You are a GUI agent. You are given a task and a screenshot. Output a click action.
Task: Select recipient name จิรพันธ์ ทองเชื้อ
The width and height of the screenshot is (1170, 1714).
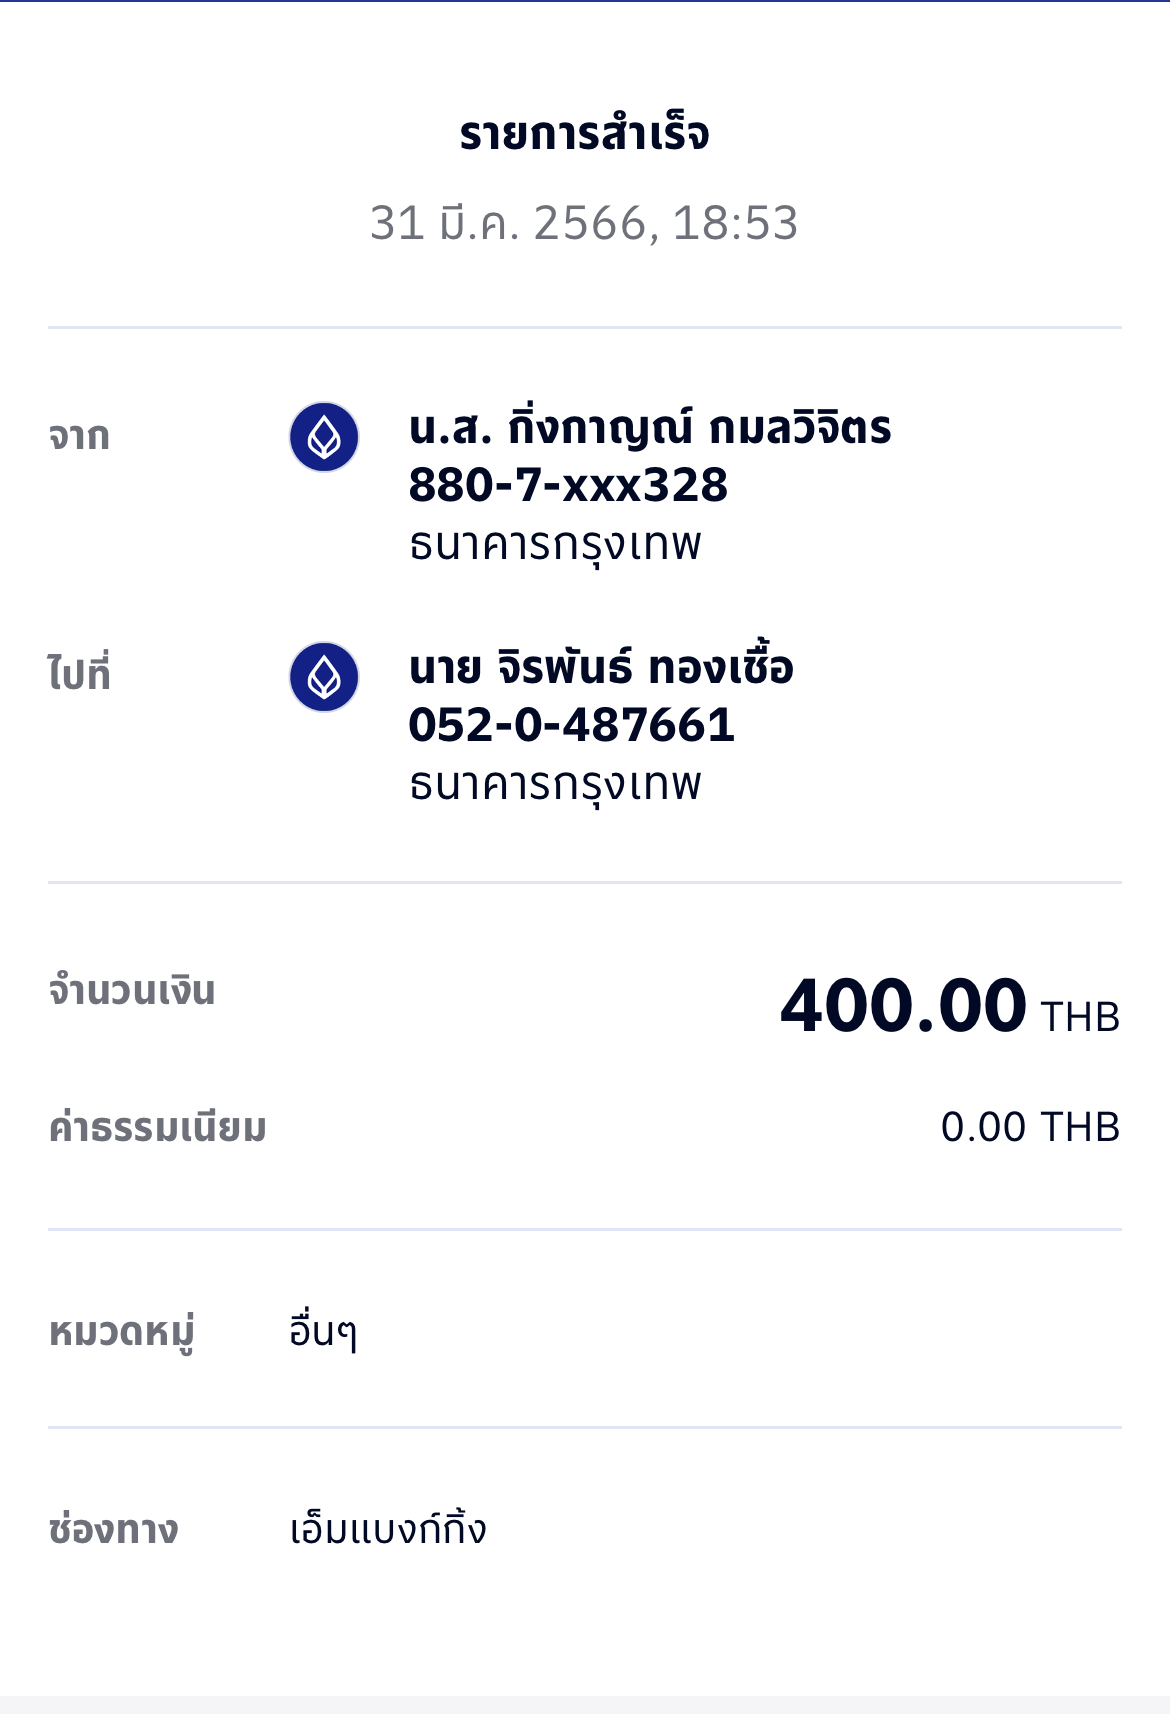pos(601,668)
